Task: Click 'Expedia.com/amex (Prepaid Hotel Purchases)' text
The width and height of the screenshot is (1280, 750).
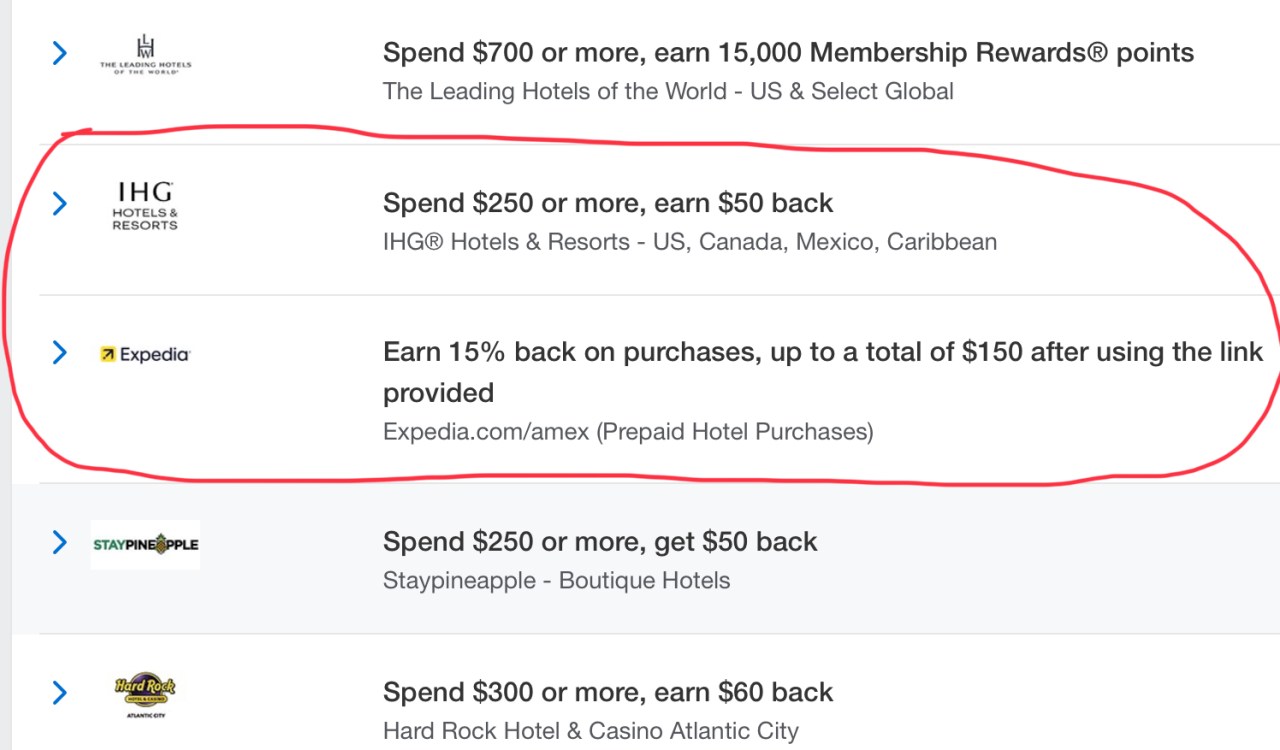Action: 627,432
